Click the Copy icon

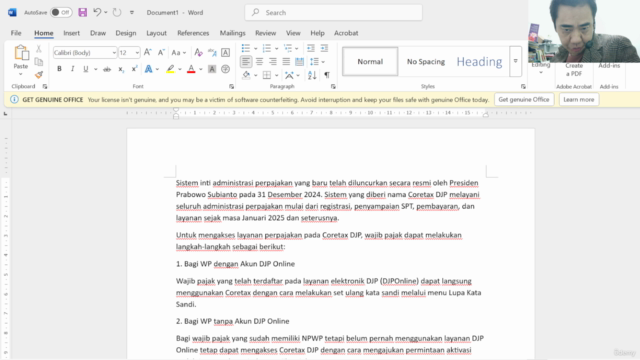39,62
